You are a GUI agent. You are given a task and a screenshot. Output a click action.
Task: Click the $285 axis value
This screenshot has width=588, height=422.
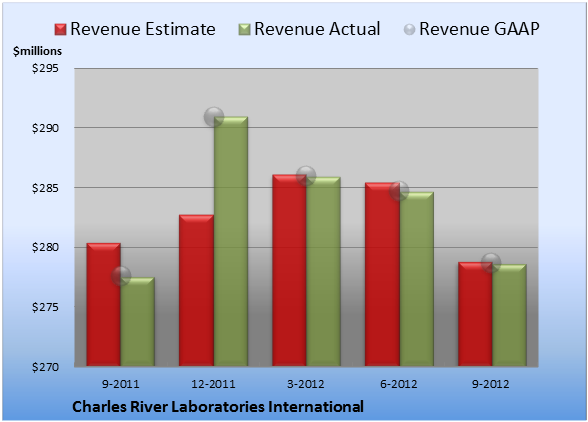click(45, 188)
